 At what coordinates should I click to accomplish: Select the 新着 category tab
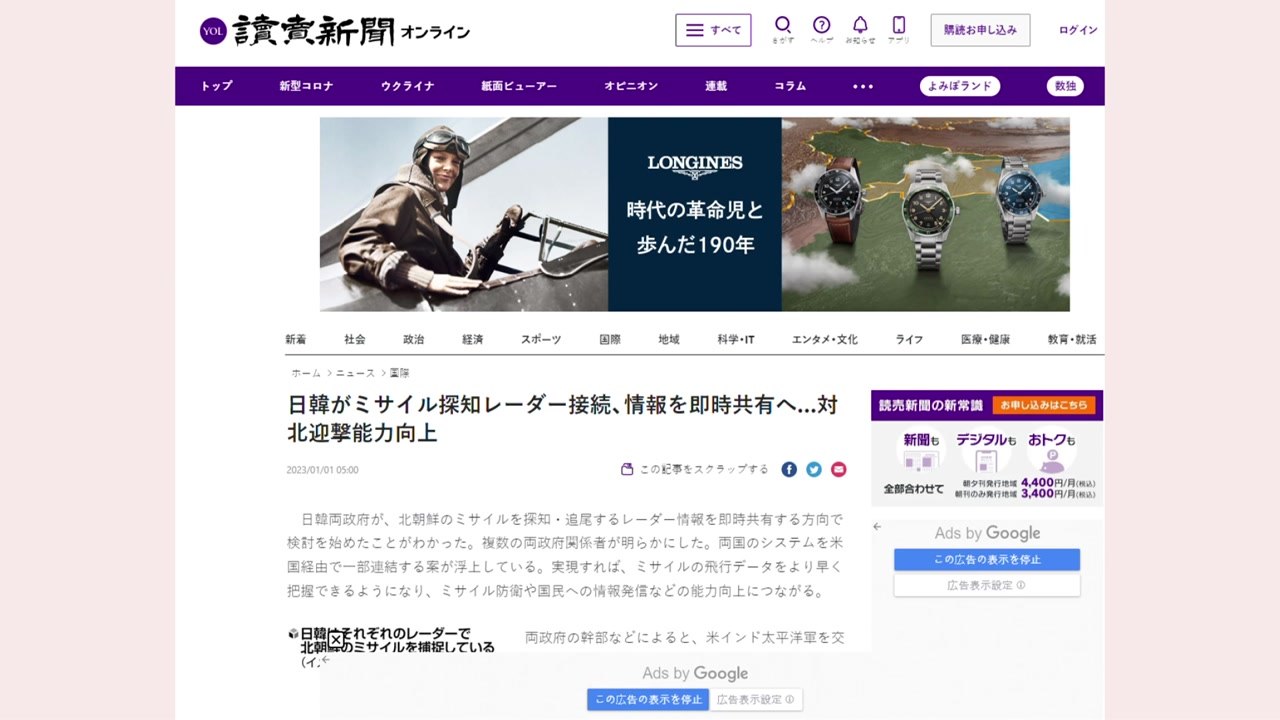296,340
